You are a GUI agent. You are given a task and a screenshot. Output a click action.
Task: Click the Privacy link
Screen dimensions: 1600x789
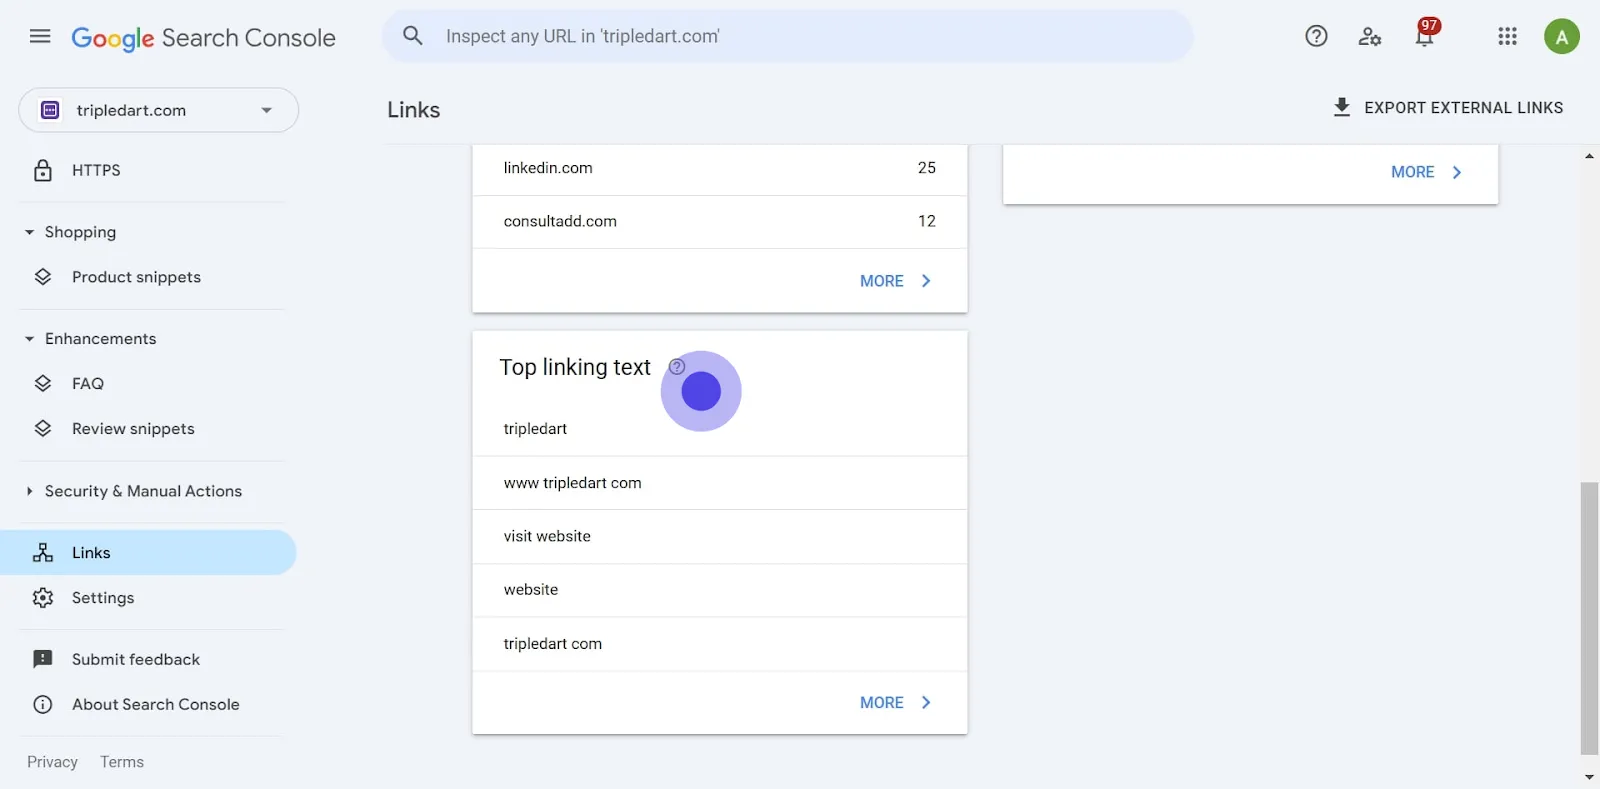point(52,762)
